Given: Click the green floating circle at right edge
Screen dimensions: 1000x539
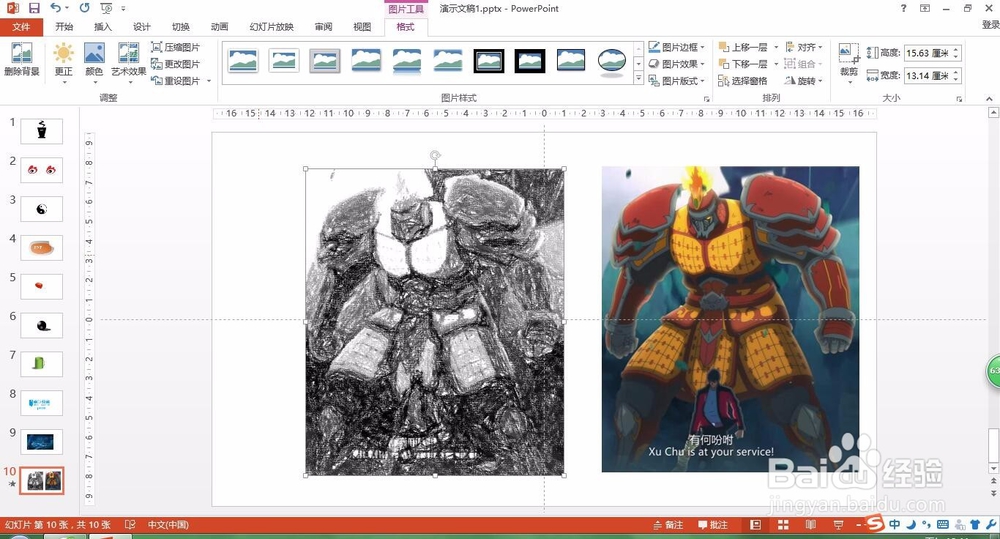Looking at the screenshot, I should coord(994,371).
